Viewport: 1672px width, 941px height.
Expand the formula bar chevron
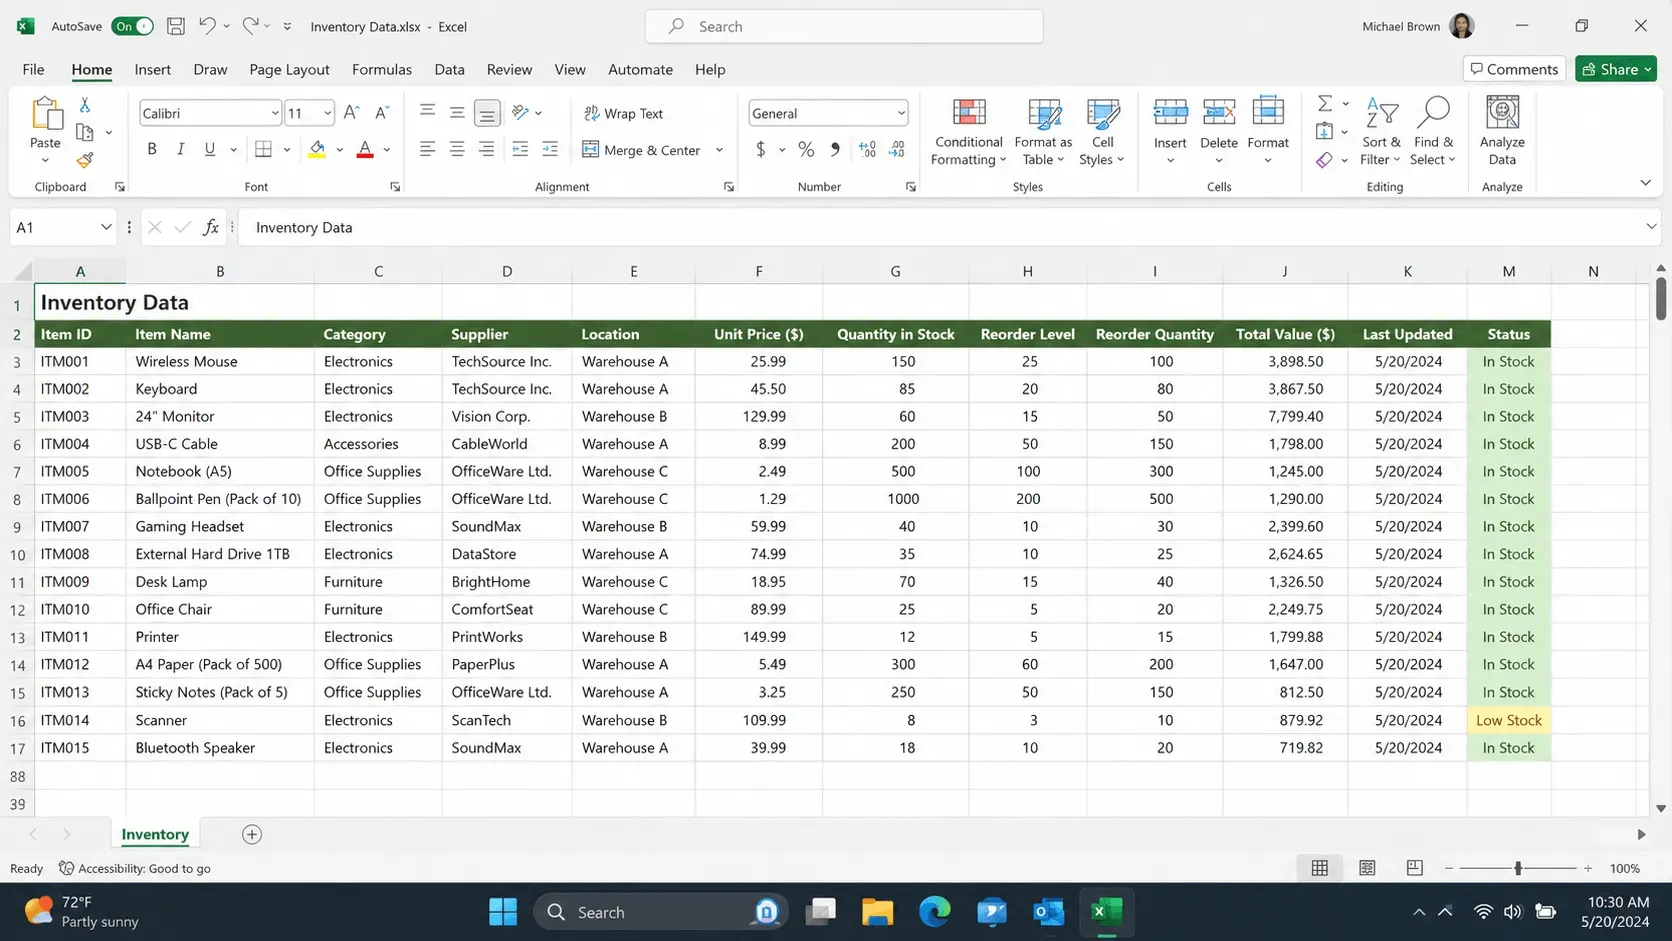click(x=1651, y=227)
